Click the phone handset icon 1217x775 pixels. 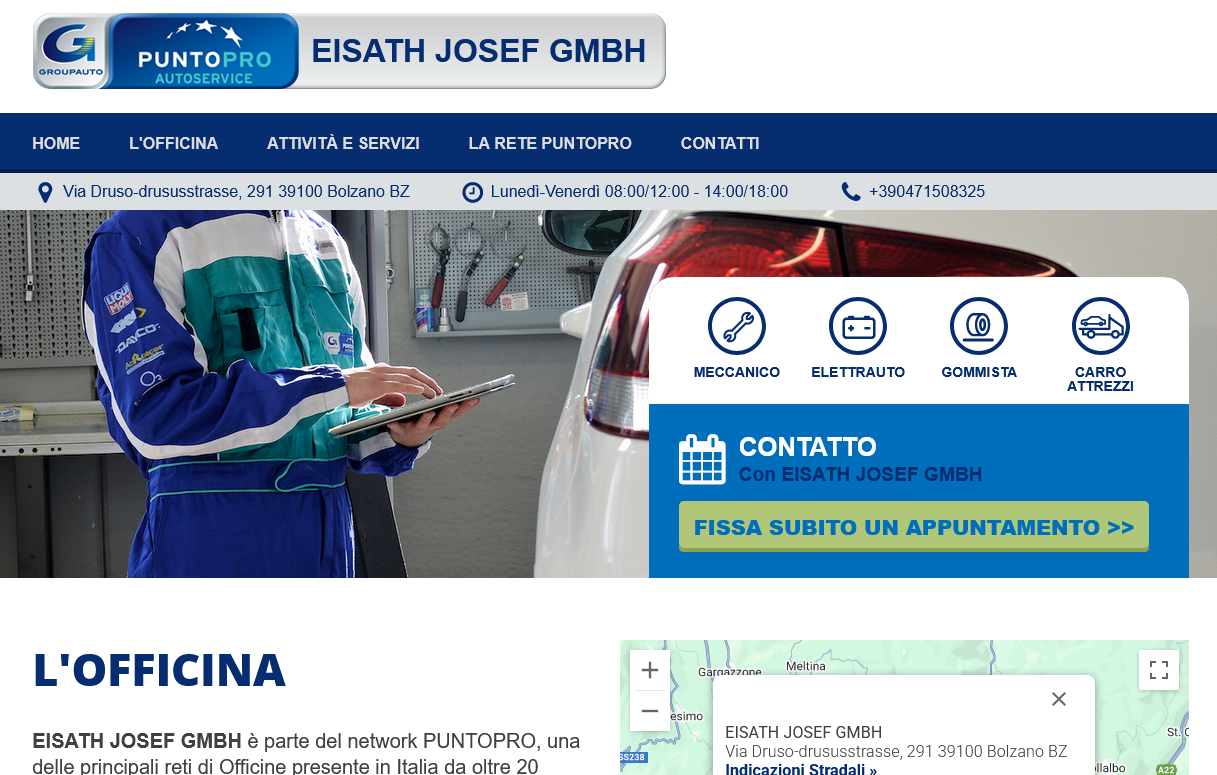tap(851, 192)
